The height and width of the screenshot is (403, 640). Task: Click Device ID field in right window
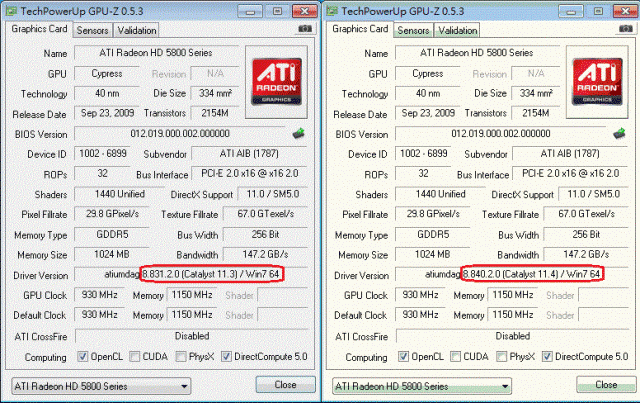[x=423, y=154]
